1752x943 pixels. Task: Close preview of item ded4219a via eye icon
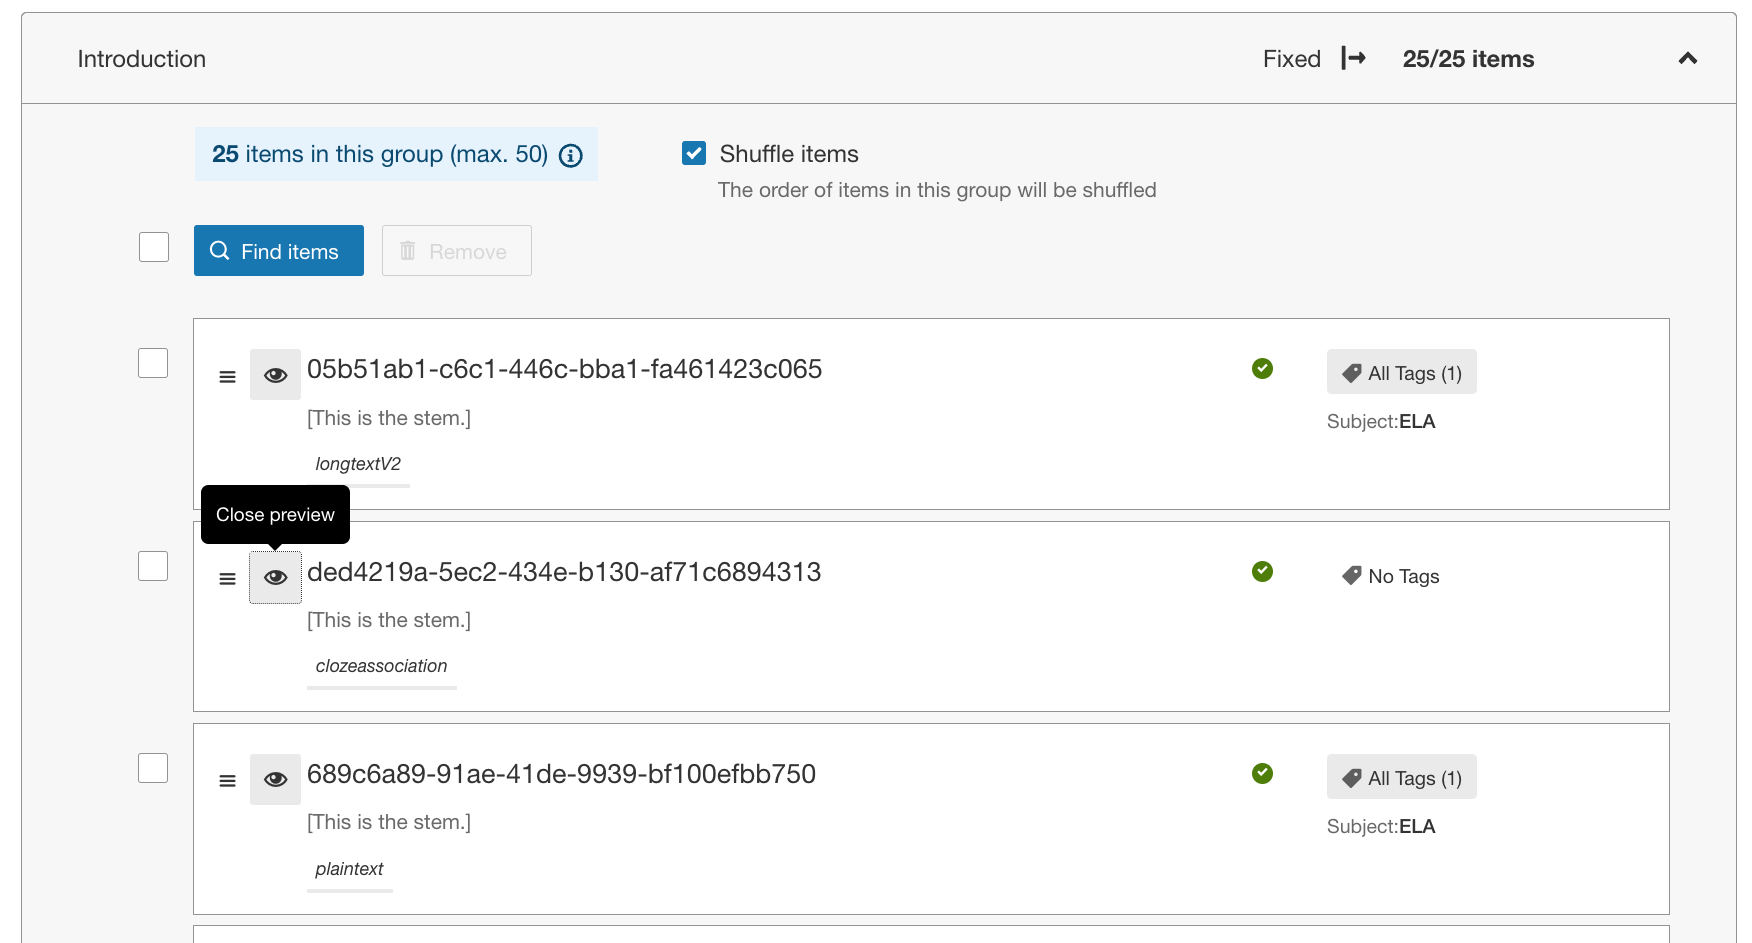point(275,577)
